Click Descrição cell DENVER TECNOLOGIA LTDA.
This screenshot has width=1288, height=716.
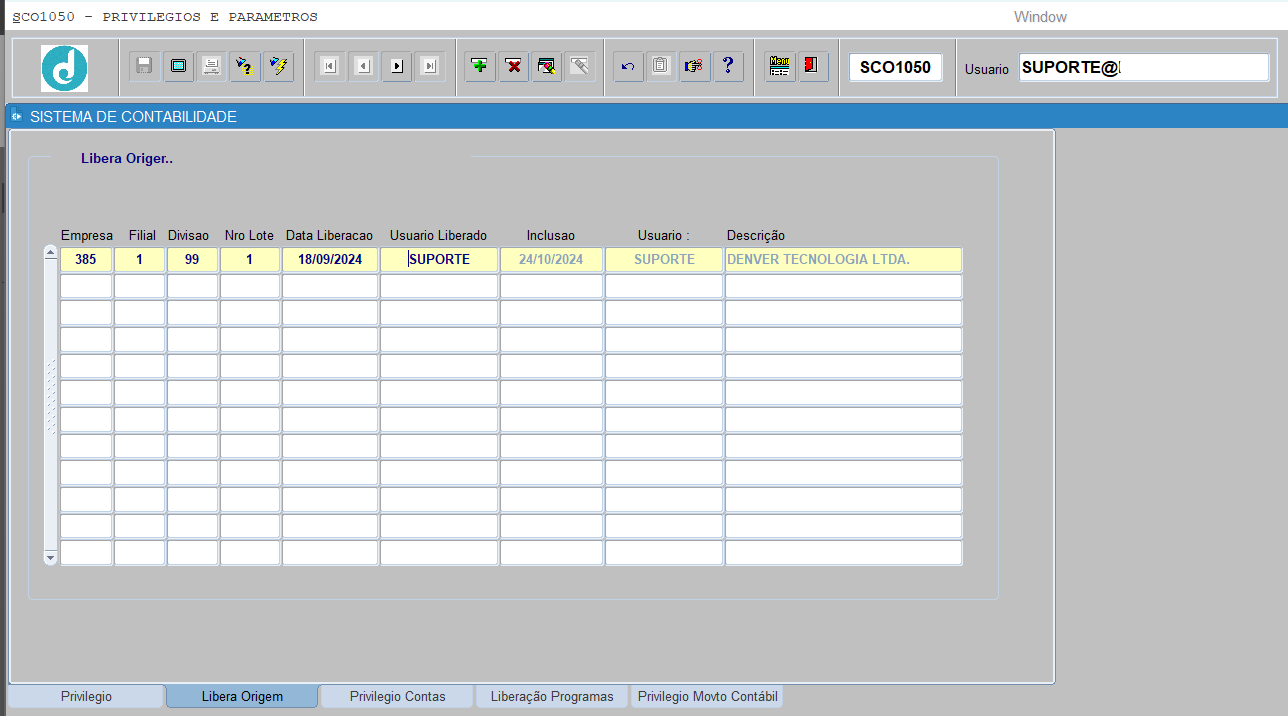(x=844, y=260)
